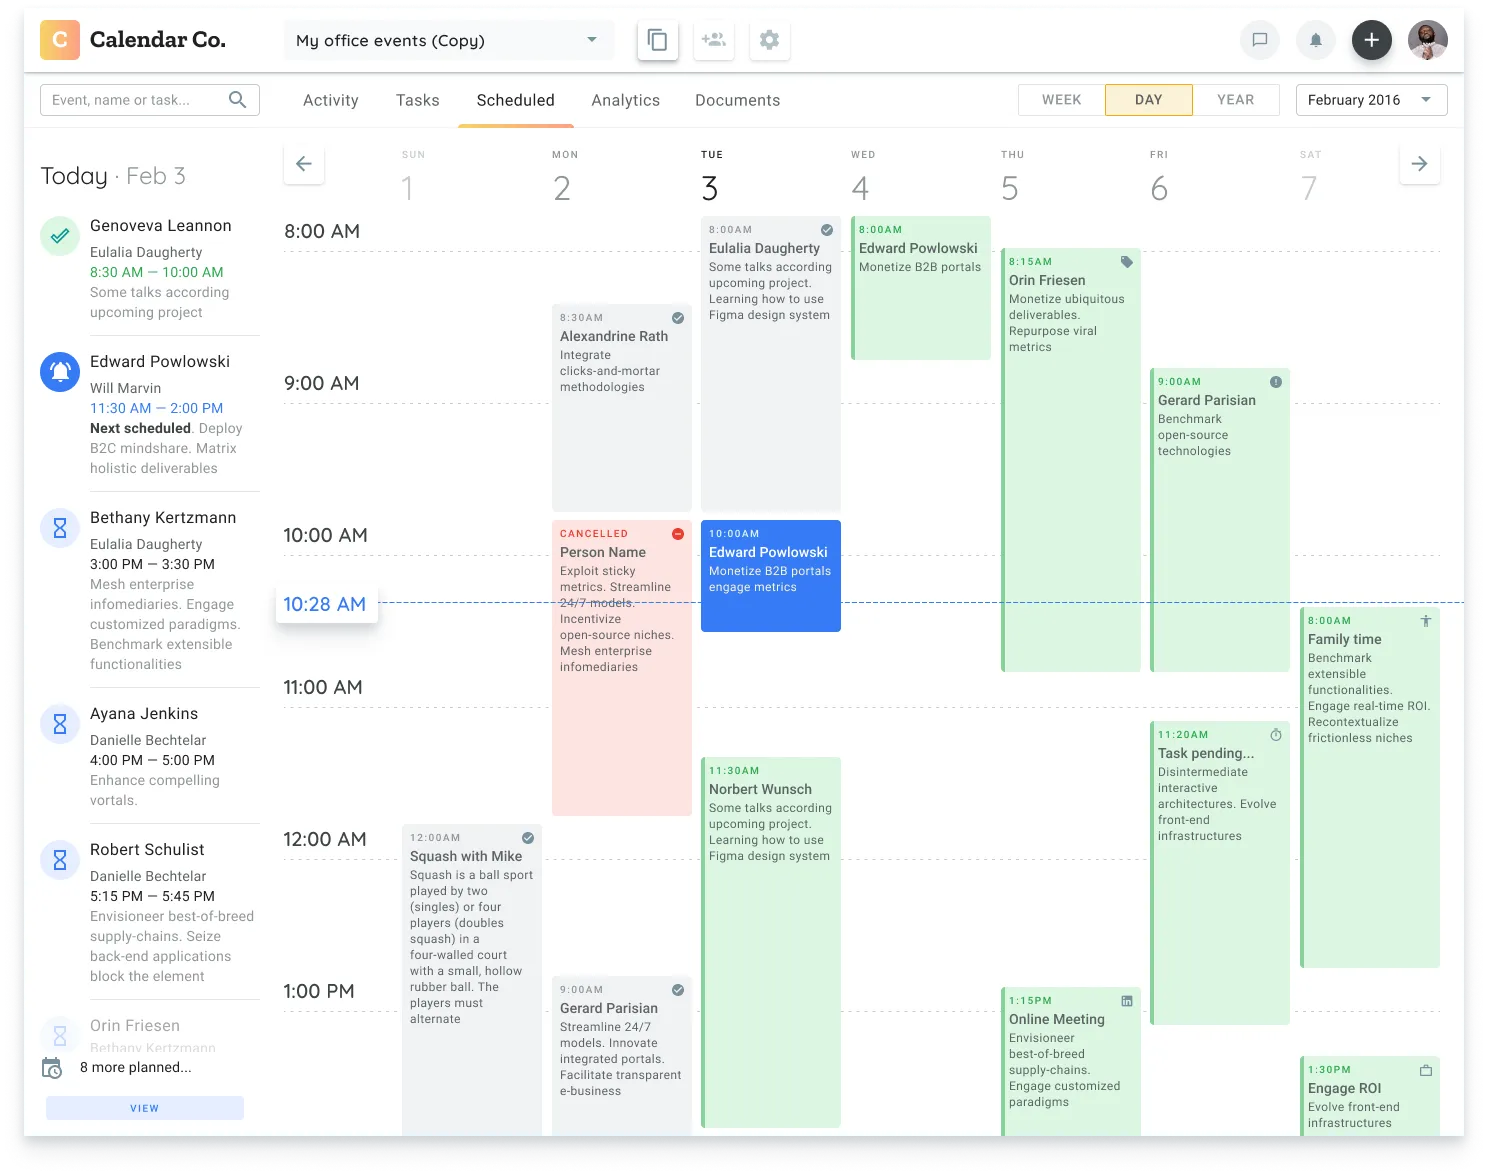Image resolution: width=1488 pixels, height=1176 pixels.
Task: Open the February 2016 date picker
Action: tap(1370, 99)
